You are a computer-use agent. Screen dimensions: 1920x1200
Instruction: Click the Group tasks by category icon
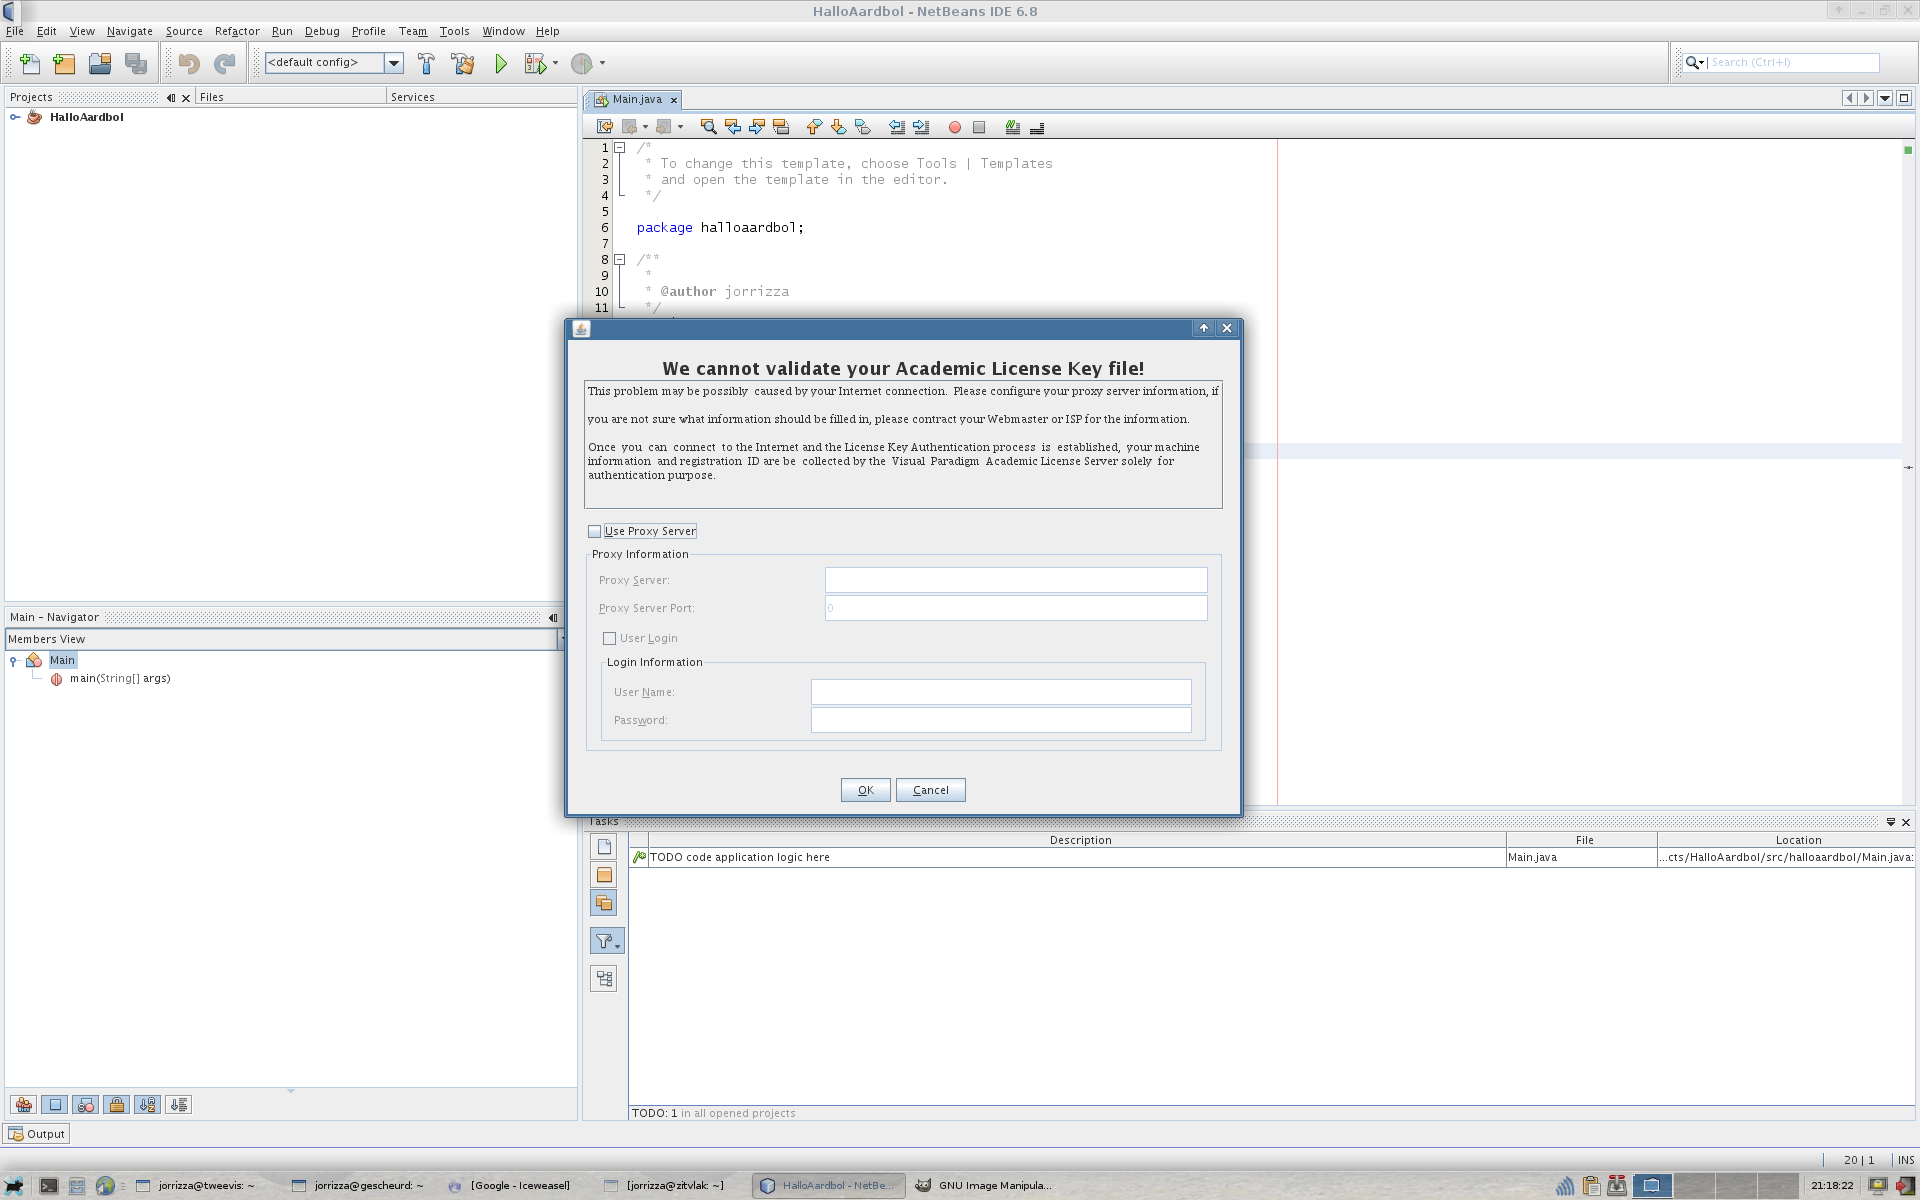pos(604,979)
